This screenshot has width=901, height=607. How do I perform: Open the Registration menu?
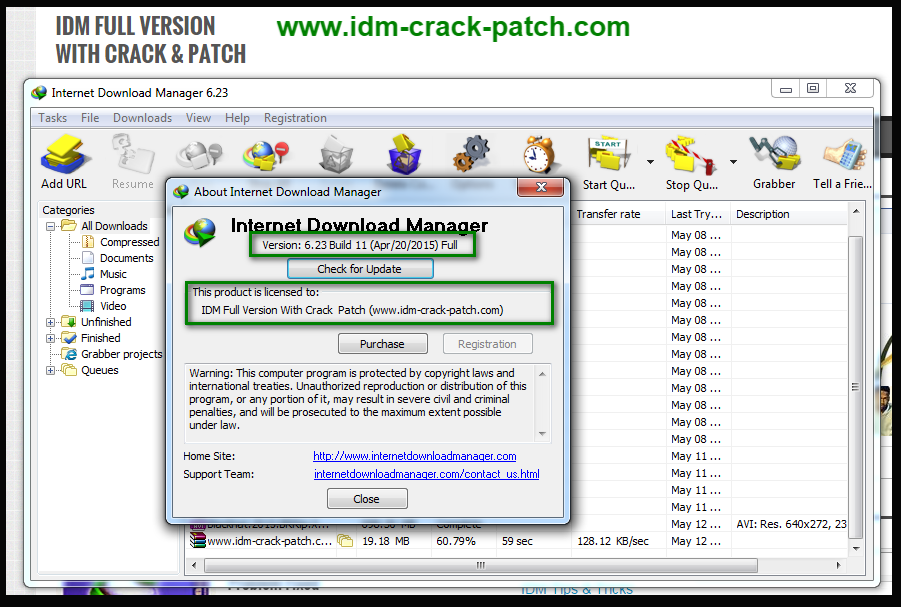(x=295, y=118)
